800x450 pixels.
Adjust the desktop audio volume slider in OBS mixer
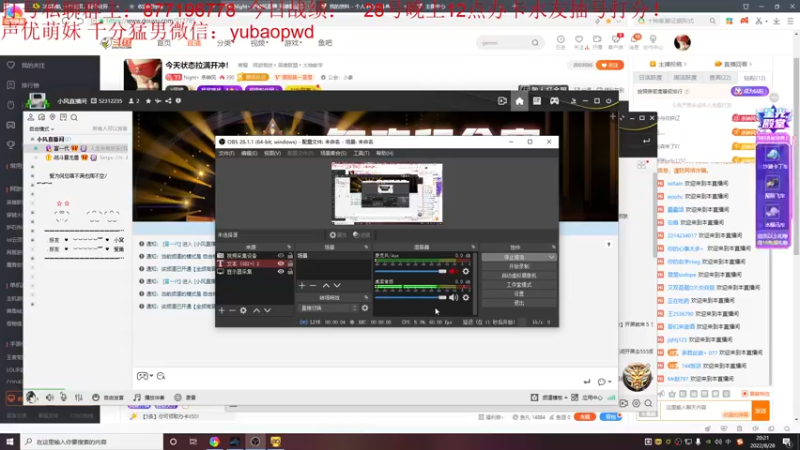(411, 297)
